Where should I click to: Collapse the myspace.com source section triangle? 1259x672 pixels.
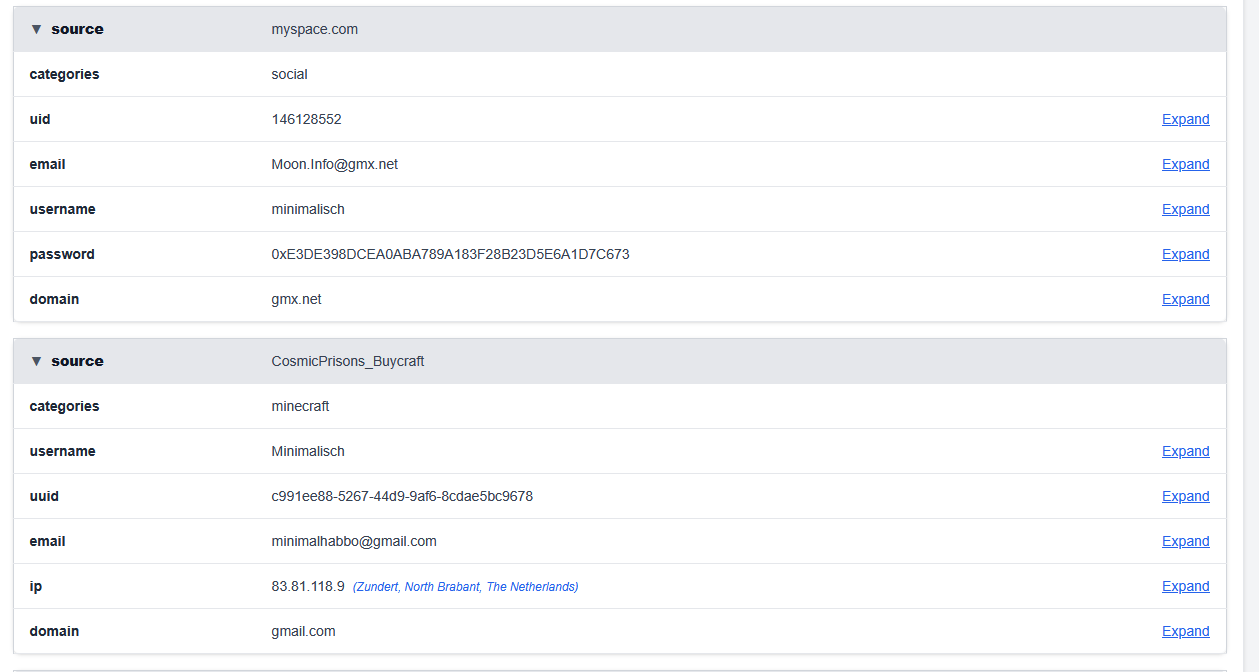coord(37,29)
